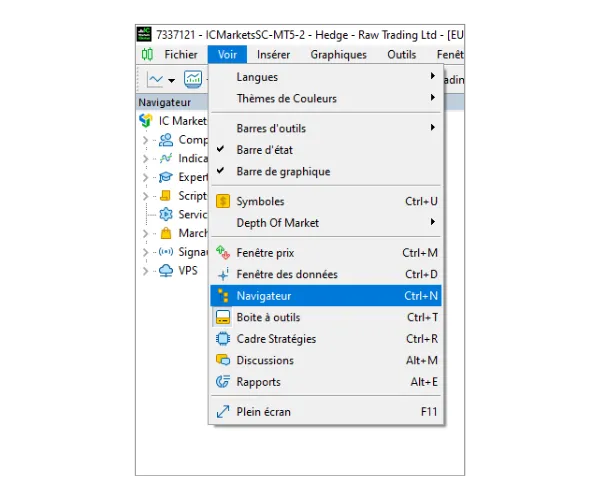The image size is (600, 500).
Task: Expand the Comptes tree node chevron
Action: coord(145,140)
